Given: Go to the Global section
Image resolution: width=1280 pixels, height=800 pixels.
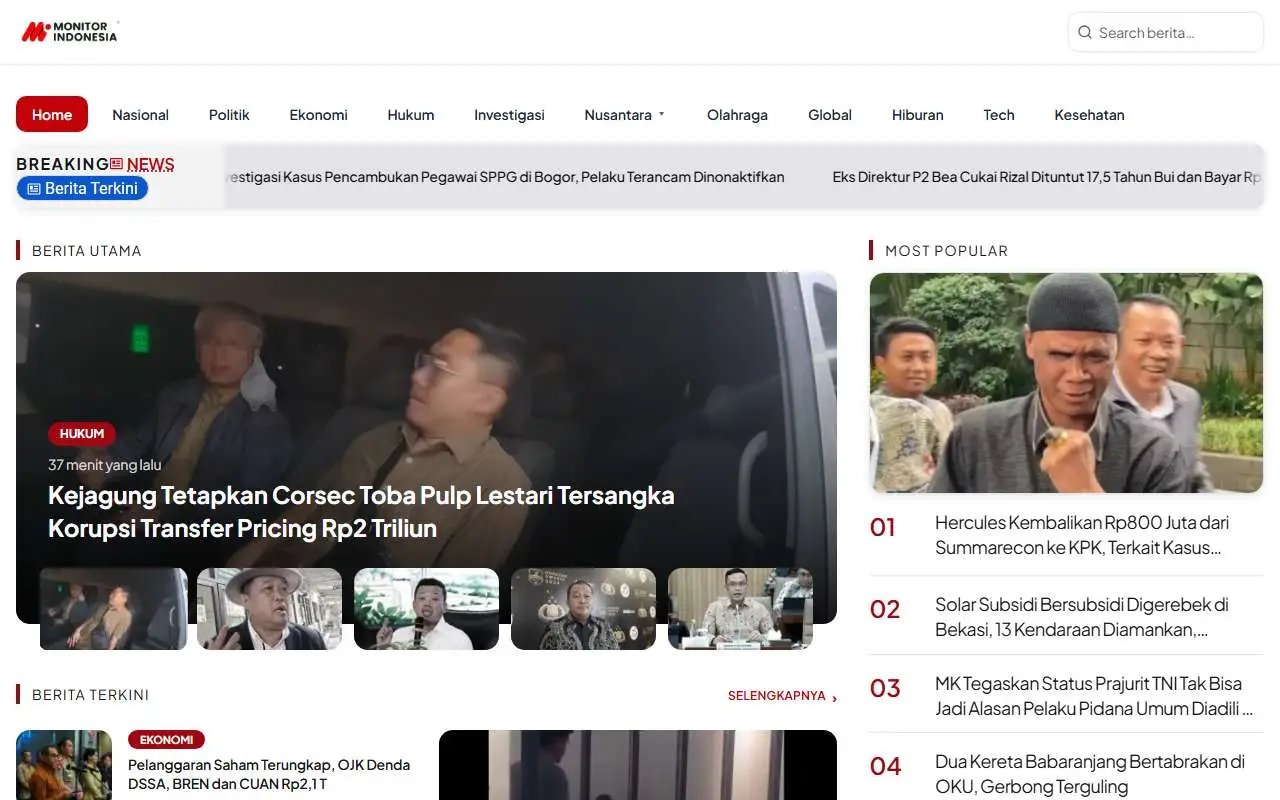Looking at the screenshot, I should pos(830,115).
